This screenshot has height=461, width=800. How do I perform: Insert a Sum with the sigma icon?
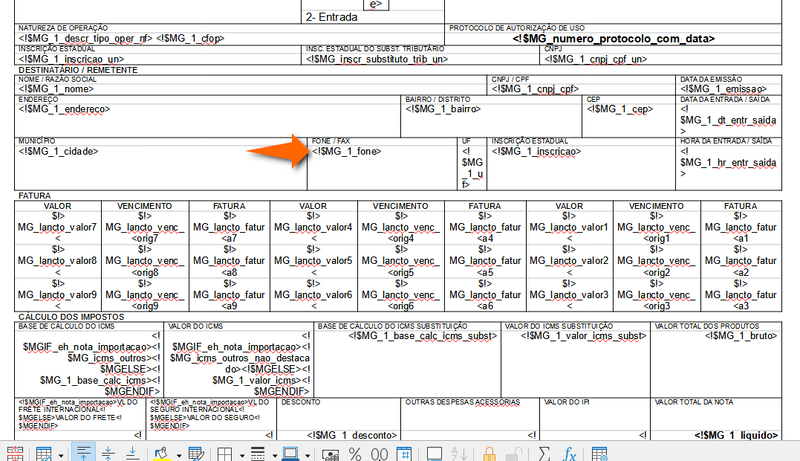point(544,454)
